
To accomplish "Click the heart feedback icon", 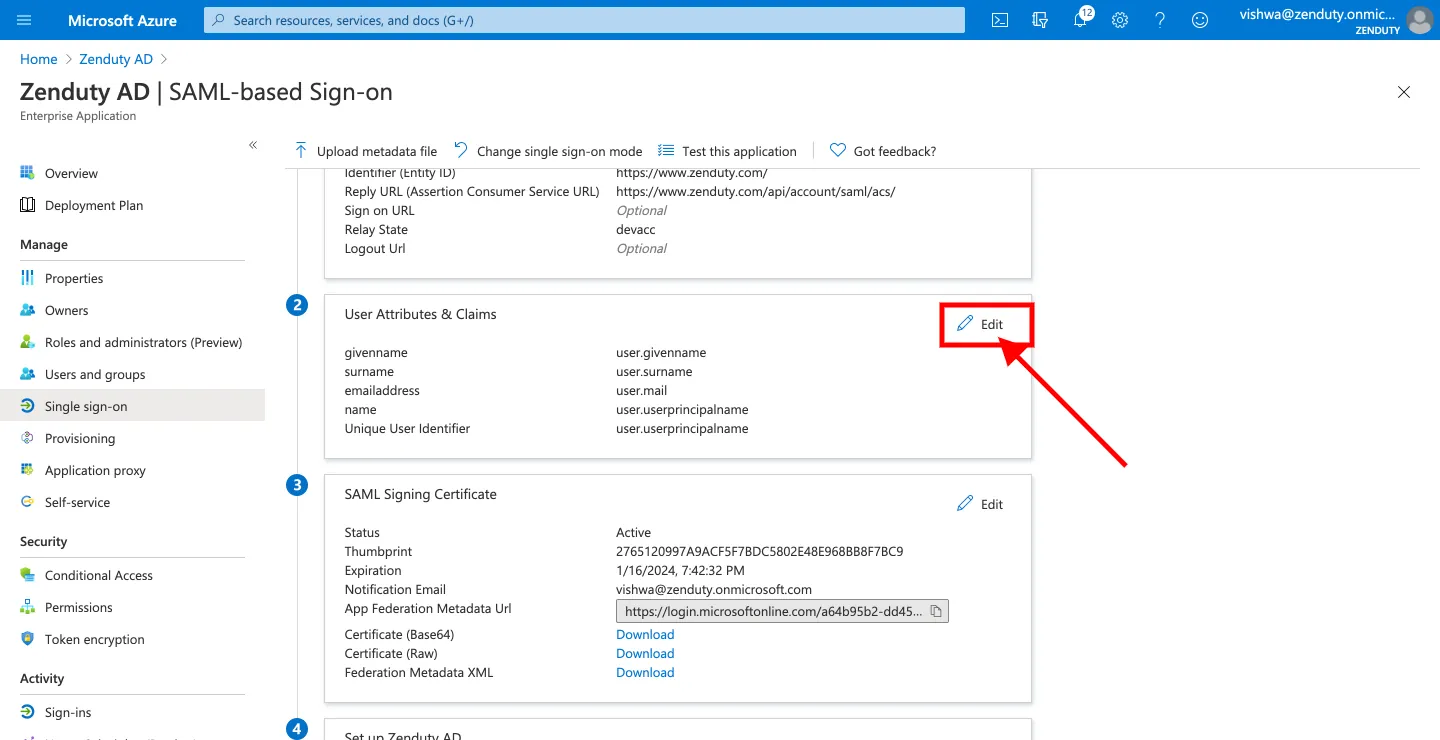I will (x=838, y=151).
